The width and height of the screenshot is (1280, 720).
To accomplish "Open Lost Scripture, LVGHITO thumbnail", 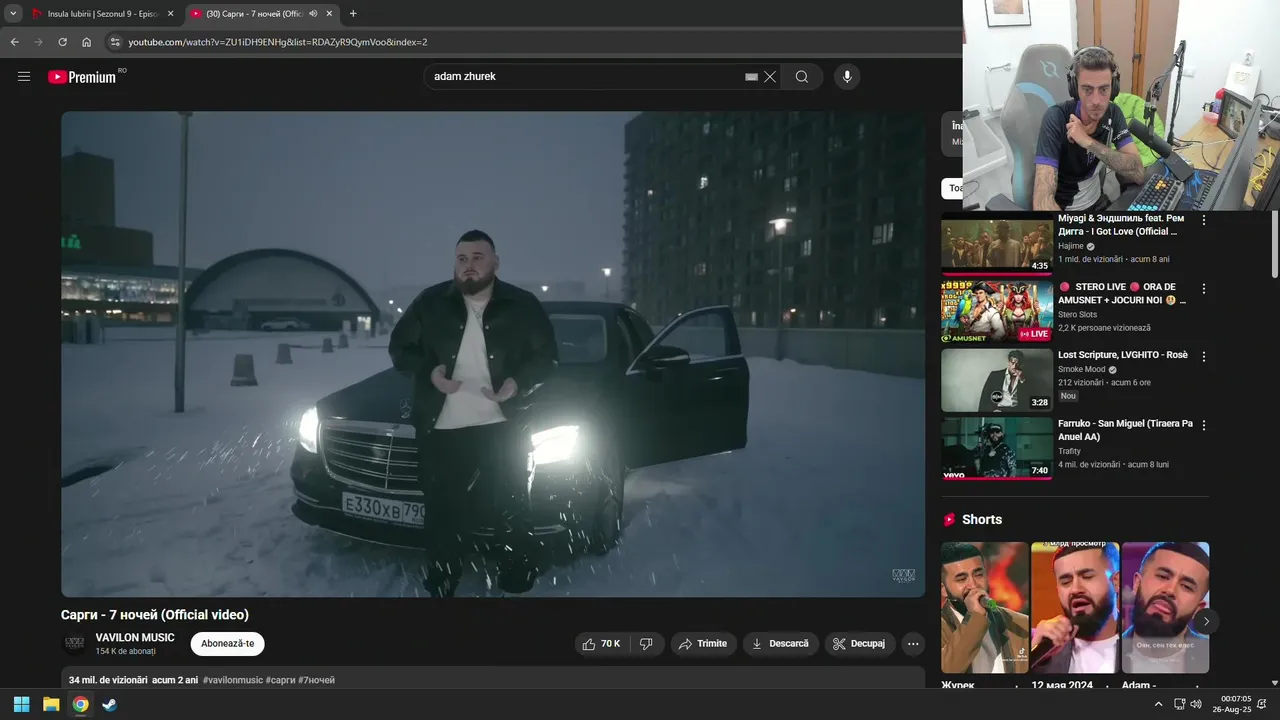I will click(997, 380).
